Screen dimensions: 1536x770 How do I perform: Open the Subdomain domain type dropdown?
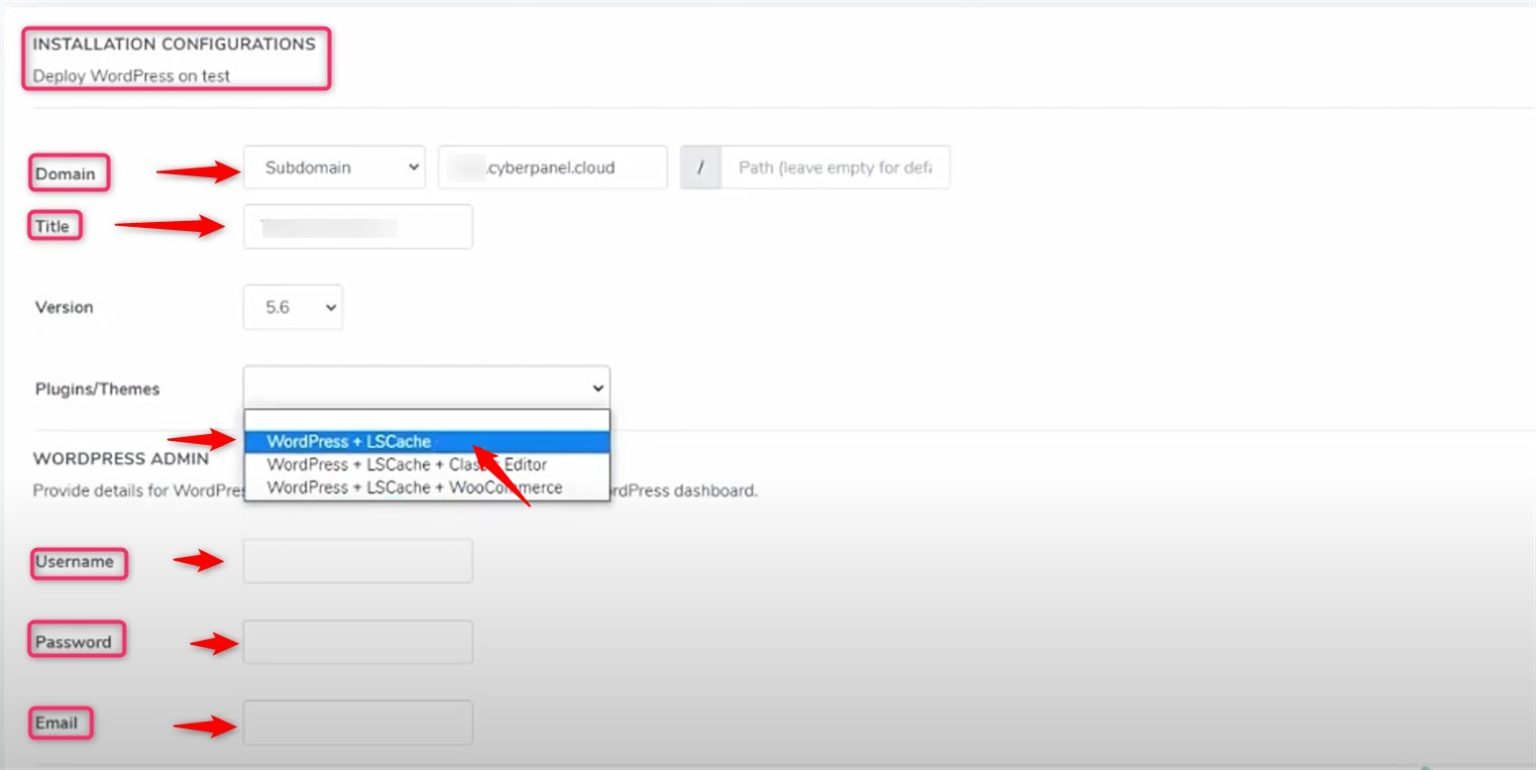pos(333,167)
